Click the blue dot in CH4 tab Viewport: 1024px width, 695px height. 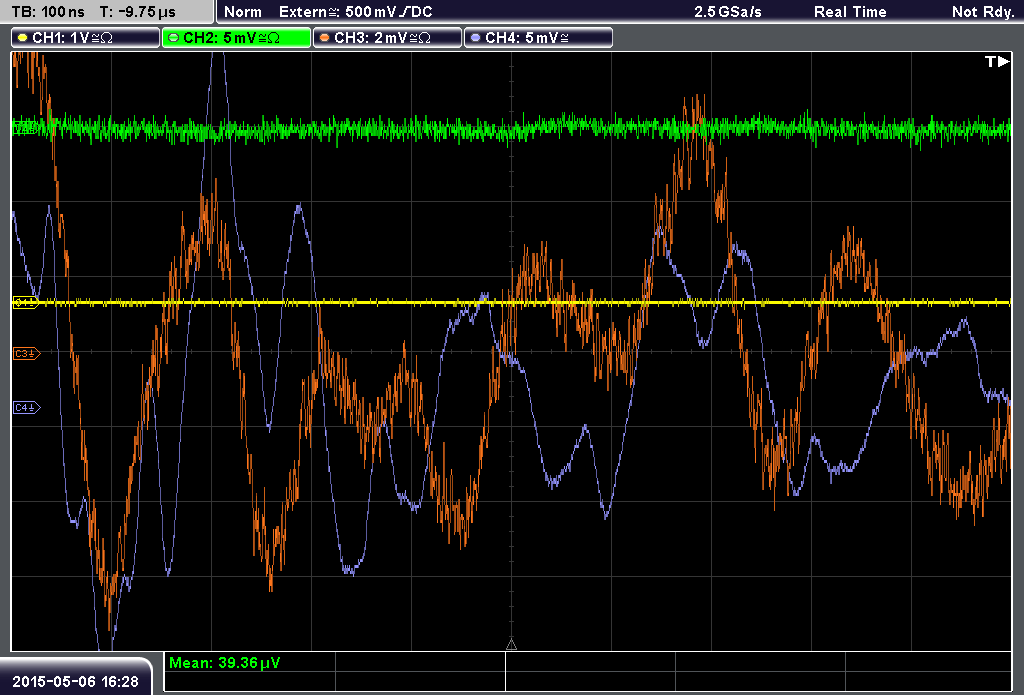[x=475, y=38]
